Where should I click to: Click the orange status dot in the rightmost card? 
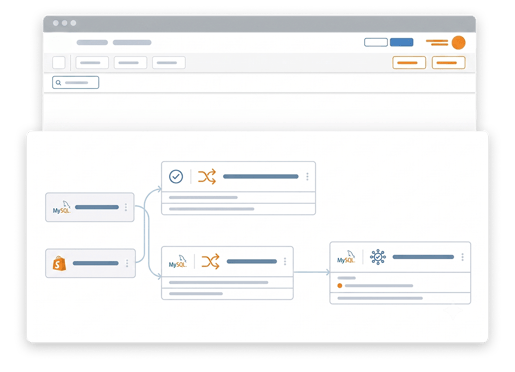point(340,286)
